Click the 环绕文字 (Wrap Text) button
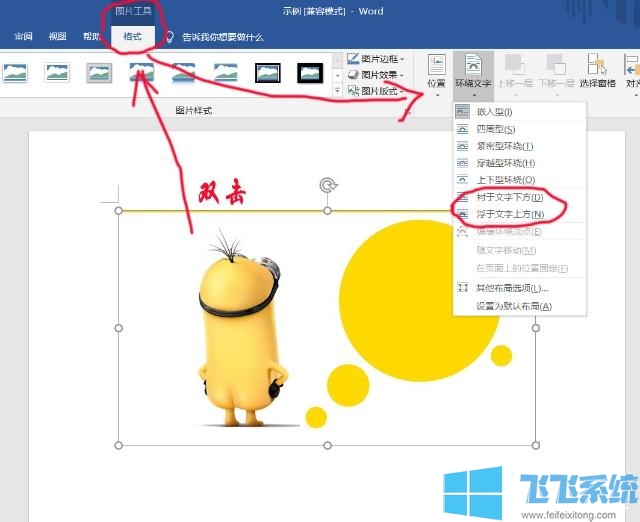 coord(472,72)
